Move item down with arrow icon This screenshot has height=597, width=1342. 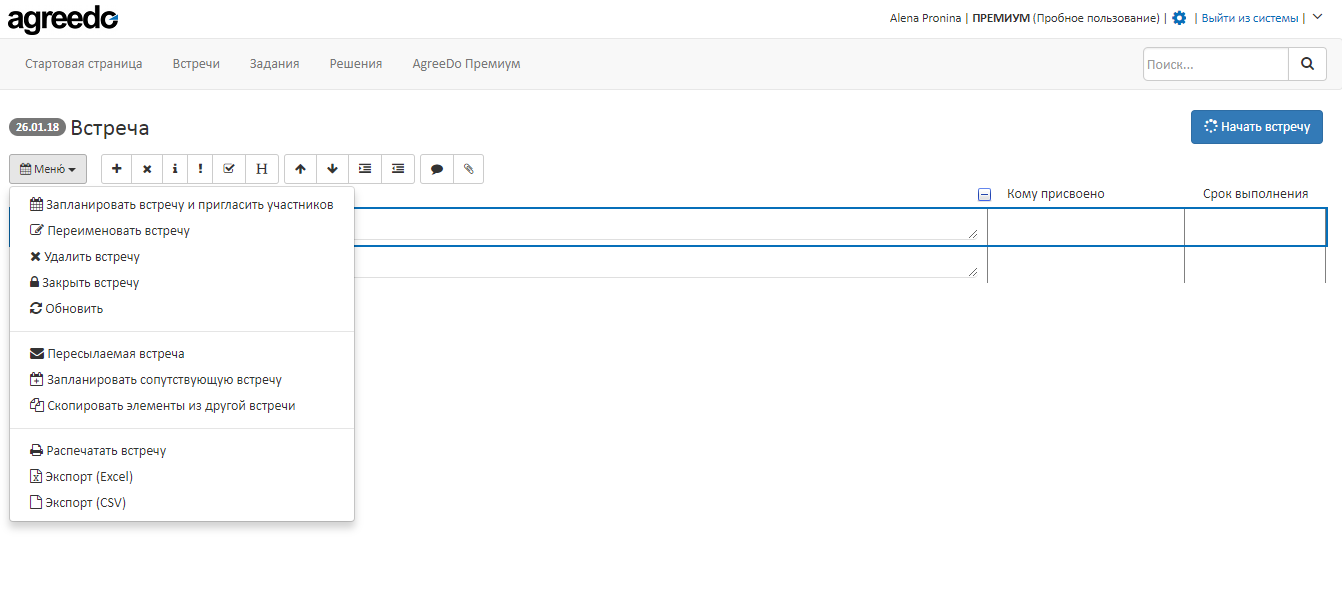[332, 169]
